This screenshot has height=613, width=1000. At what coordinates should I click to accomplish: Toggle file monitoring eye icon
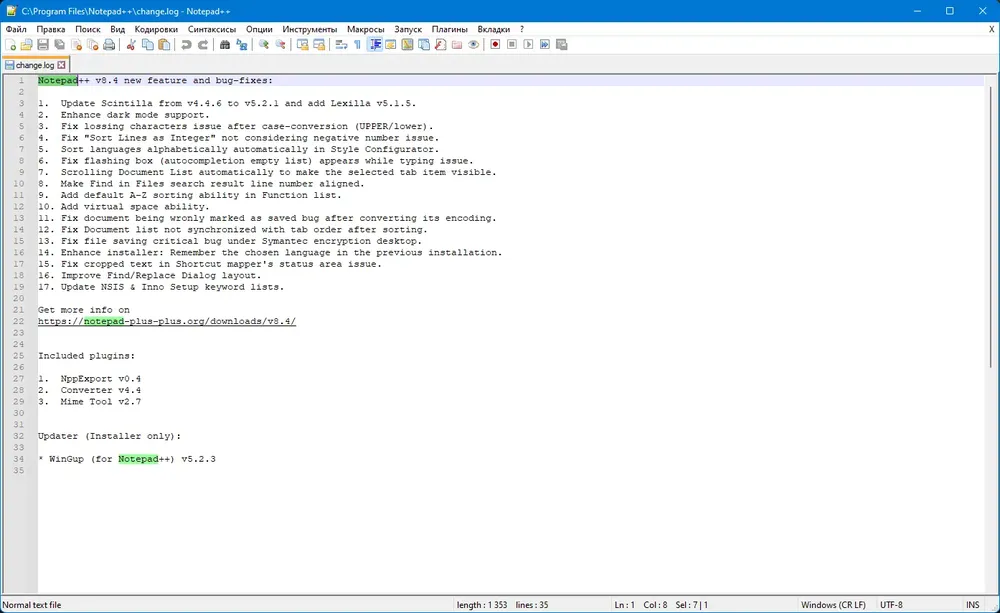(x=473, y=45)
